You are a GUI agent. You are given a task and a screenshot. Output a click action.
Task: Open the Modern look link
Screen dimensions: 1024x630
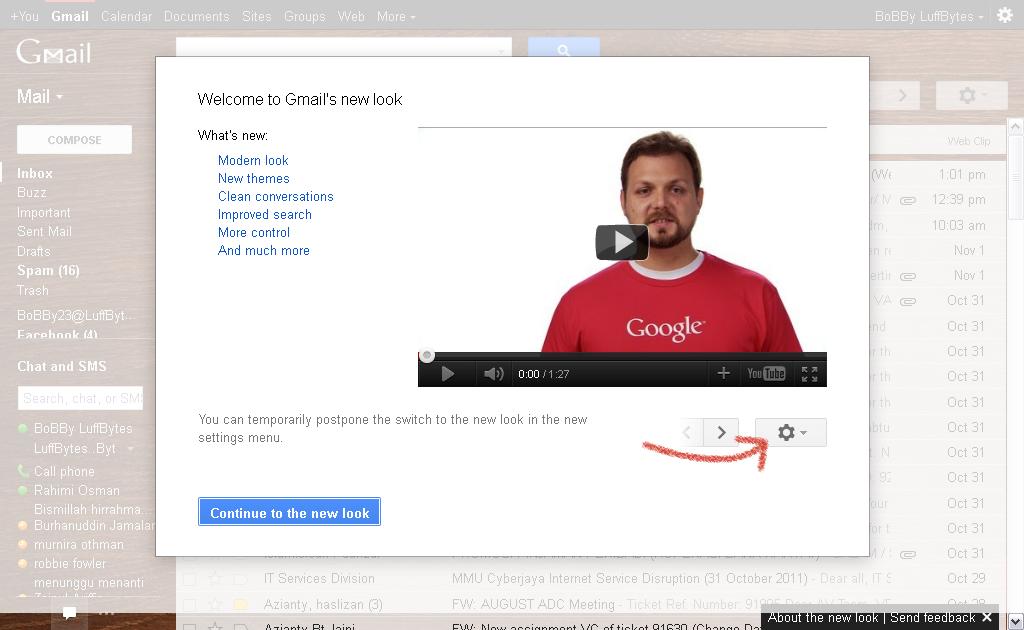point(253,161)
